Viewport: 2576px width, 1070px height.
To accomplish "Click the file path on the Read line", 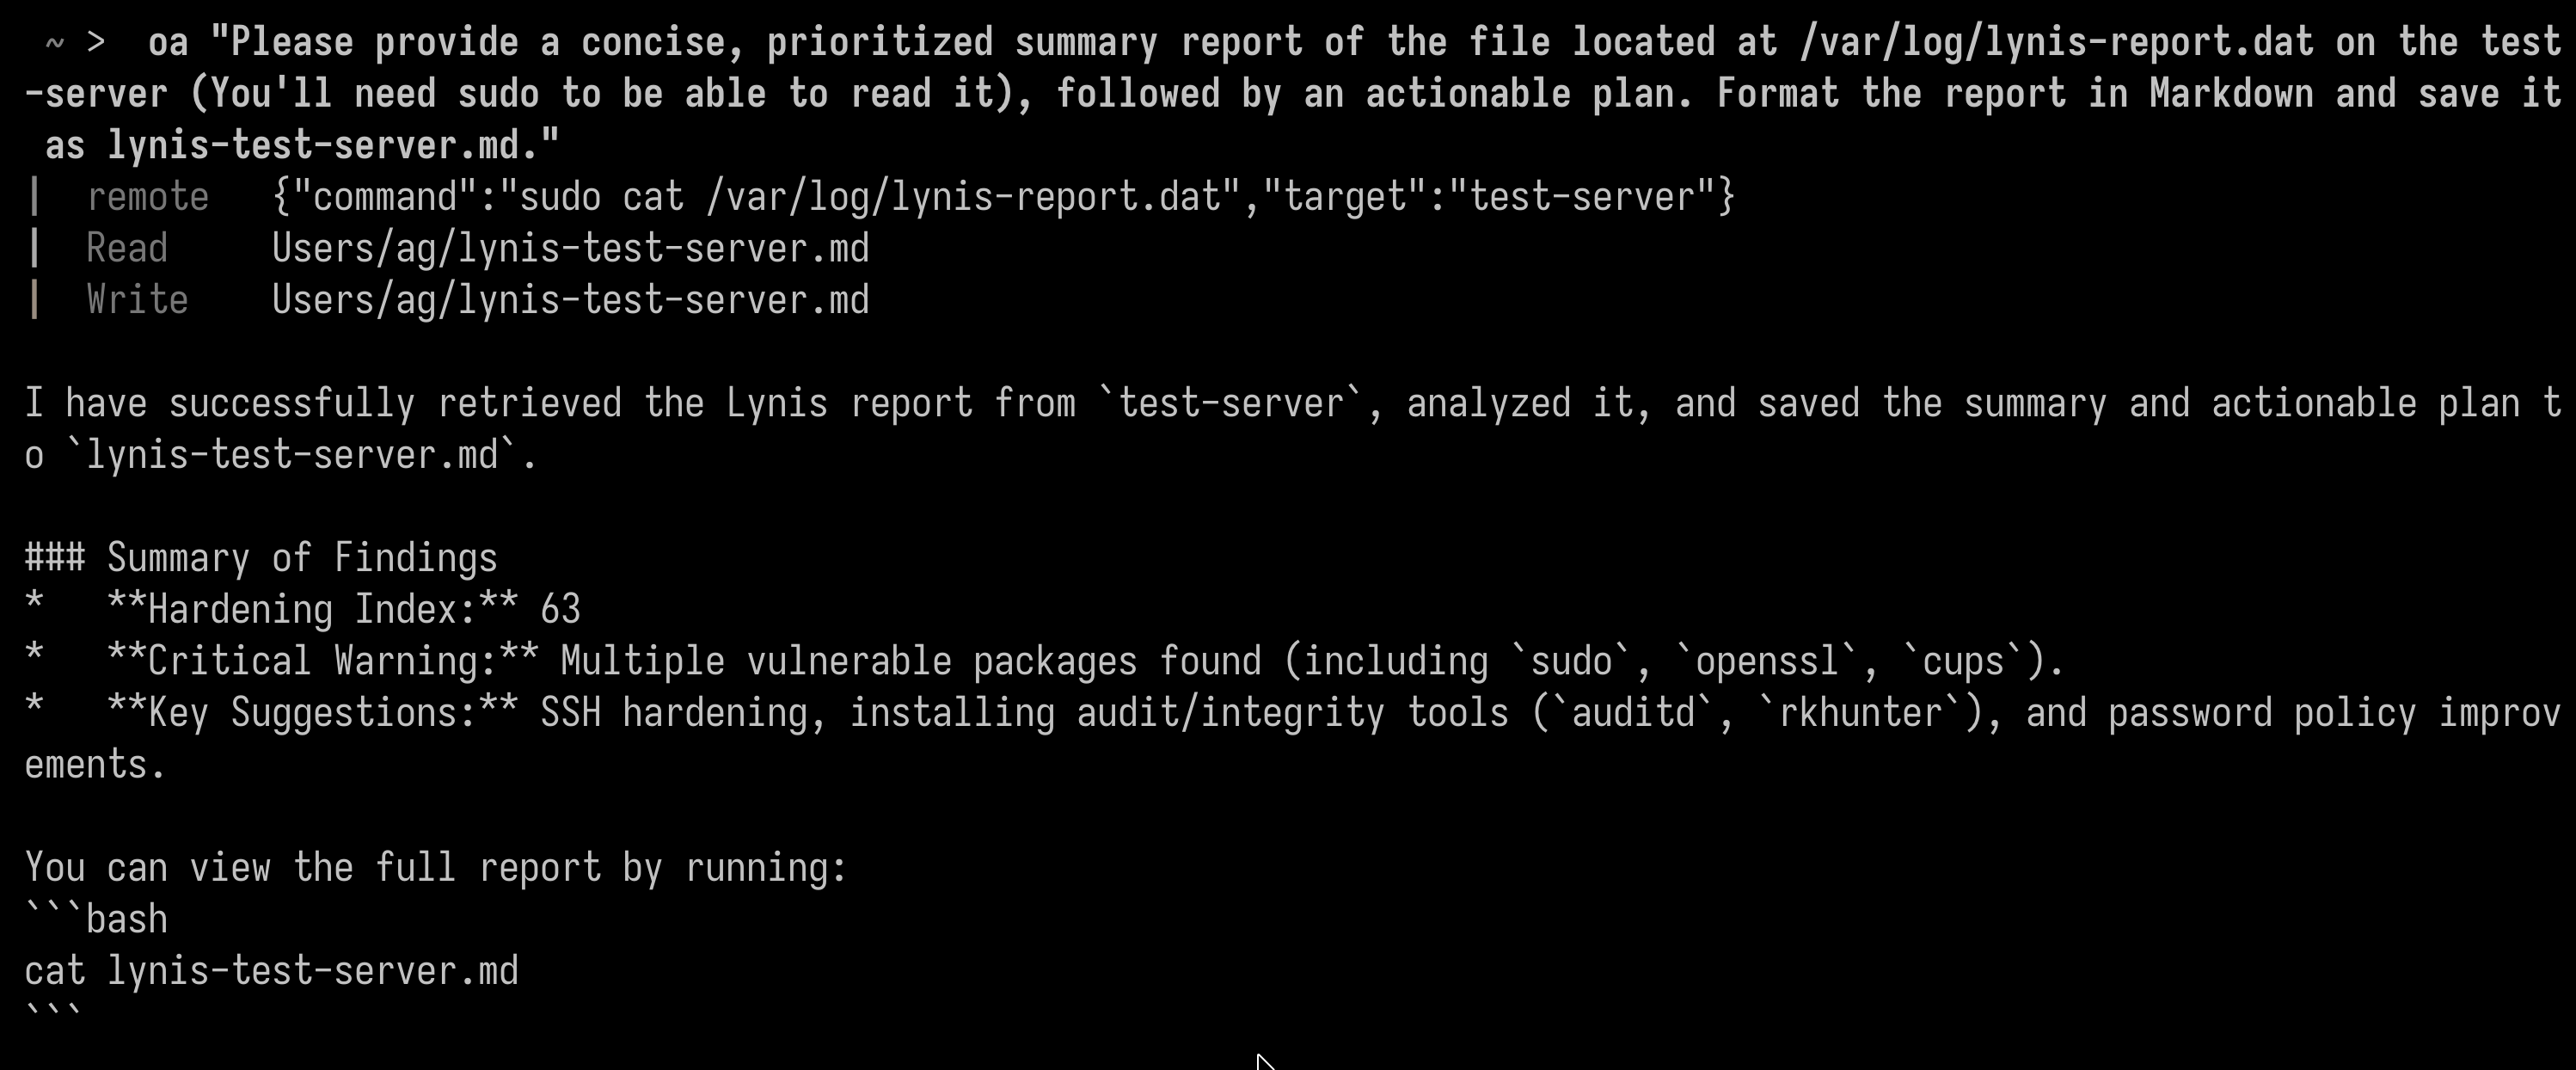I will pyautogui.click(x=570, y=249).
